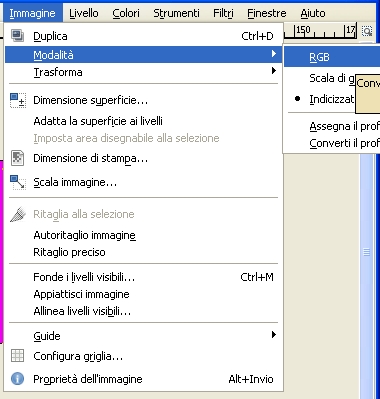Click the vertical scrollbar handle
Image resolution: width=380 pixels, height=399 pixels.
click(366, 252)
